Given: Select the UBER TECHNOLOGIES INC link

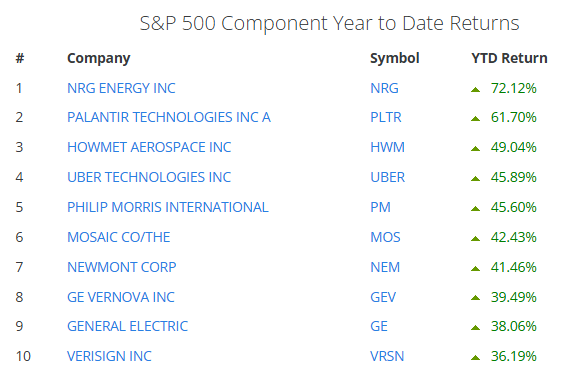Looking at the screenshot, I should click(x=149, y=177).
